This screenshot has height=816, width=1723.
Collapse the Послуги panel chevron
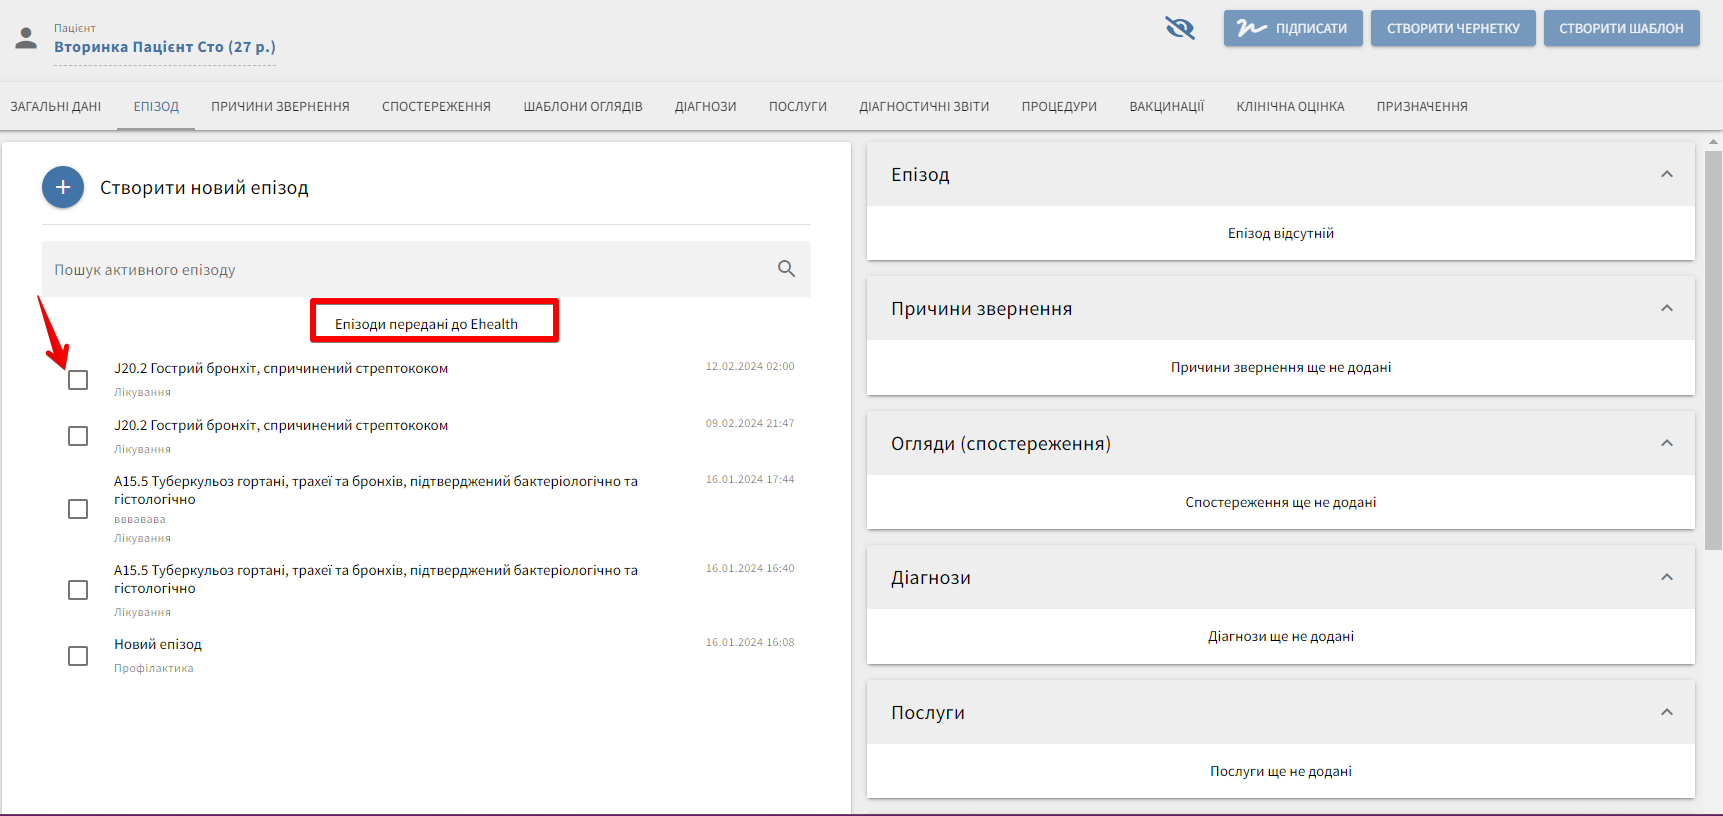(1666, 712)
